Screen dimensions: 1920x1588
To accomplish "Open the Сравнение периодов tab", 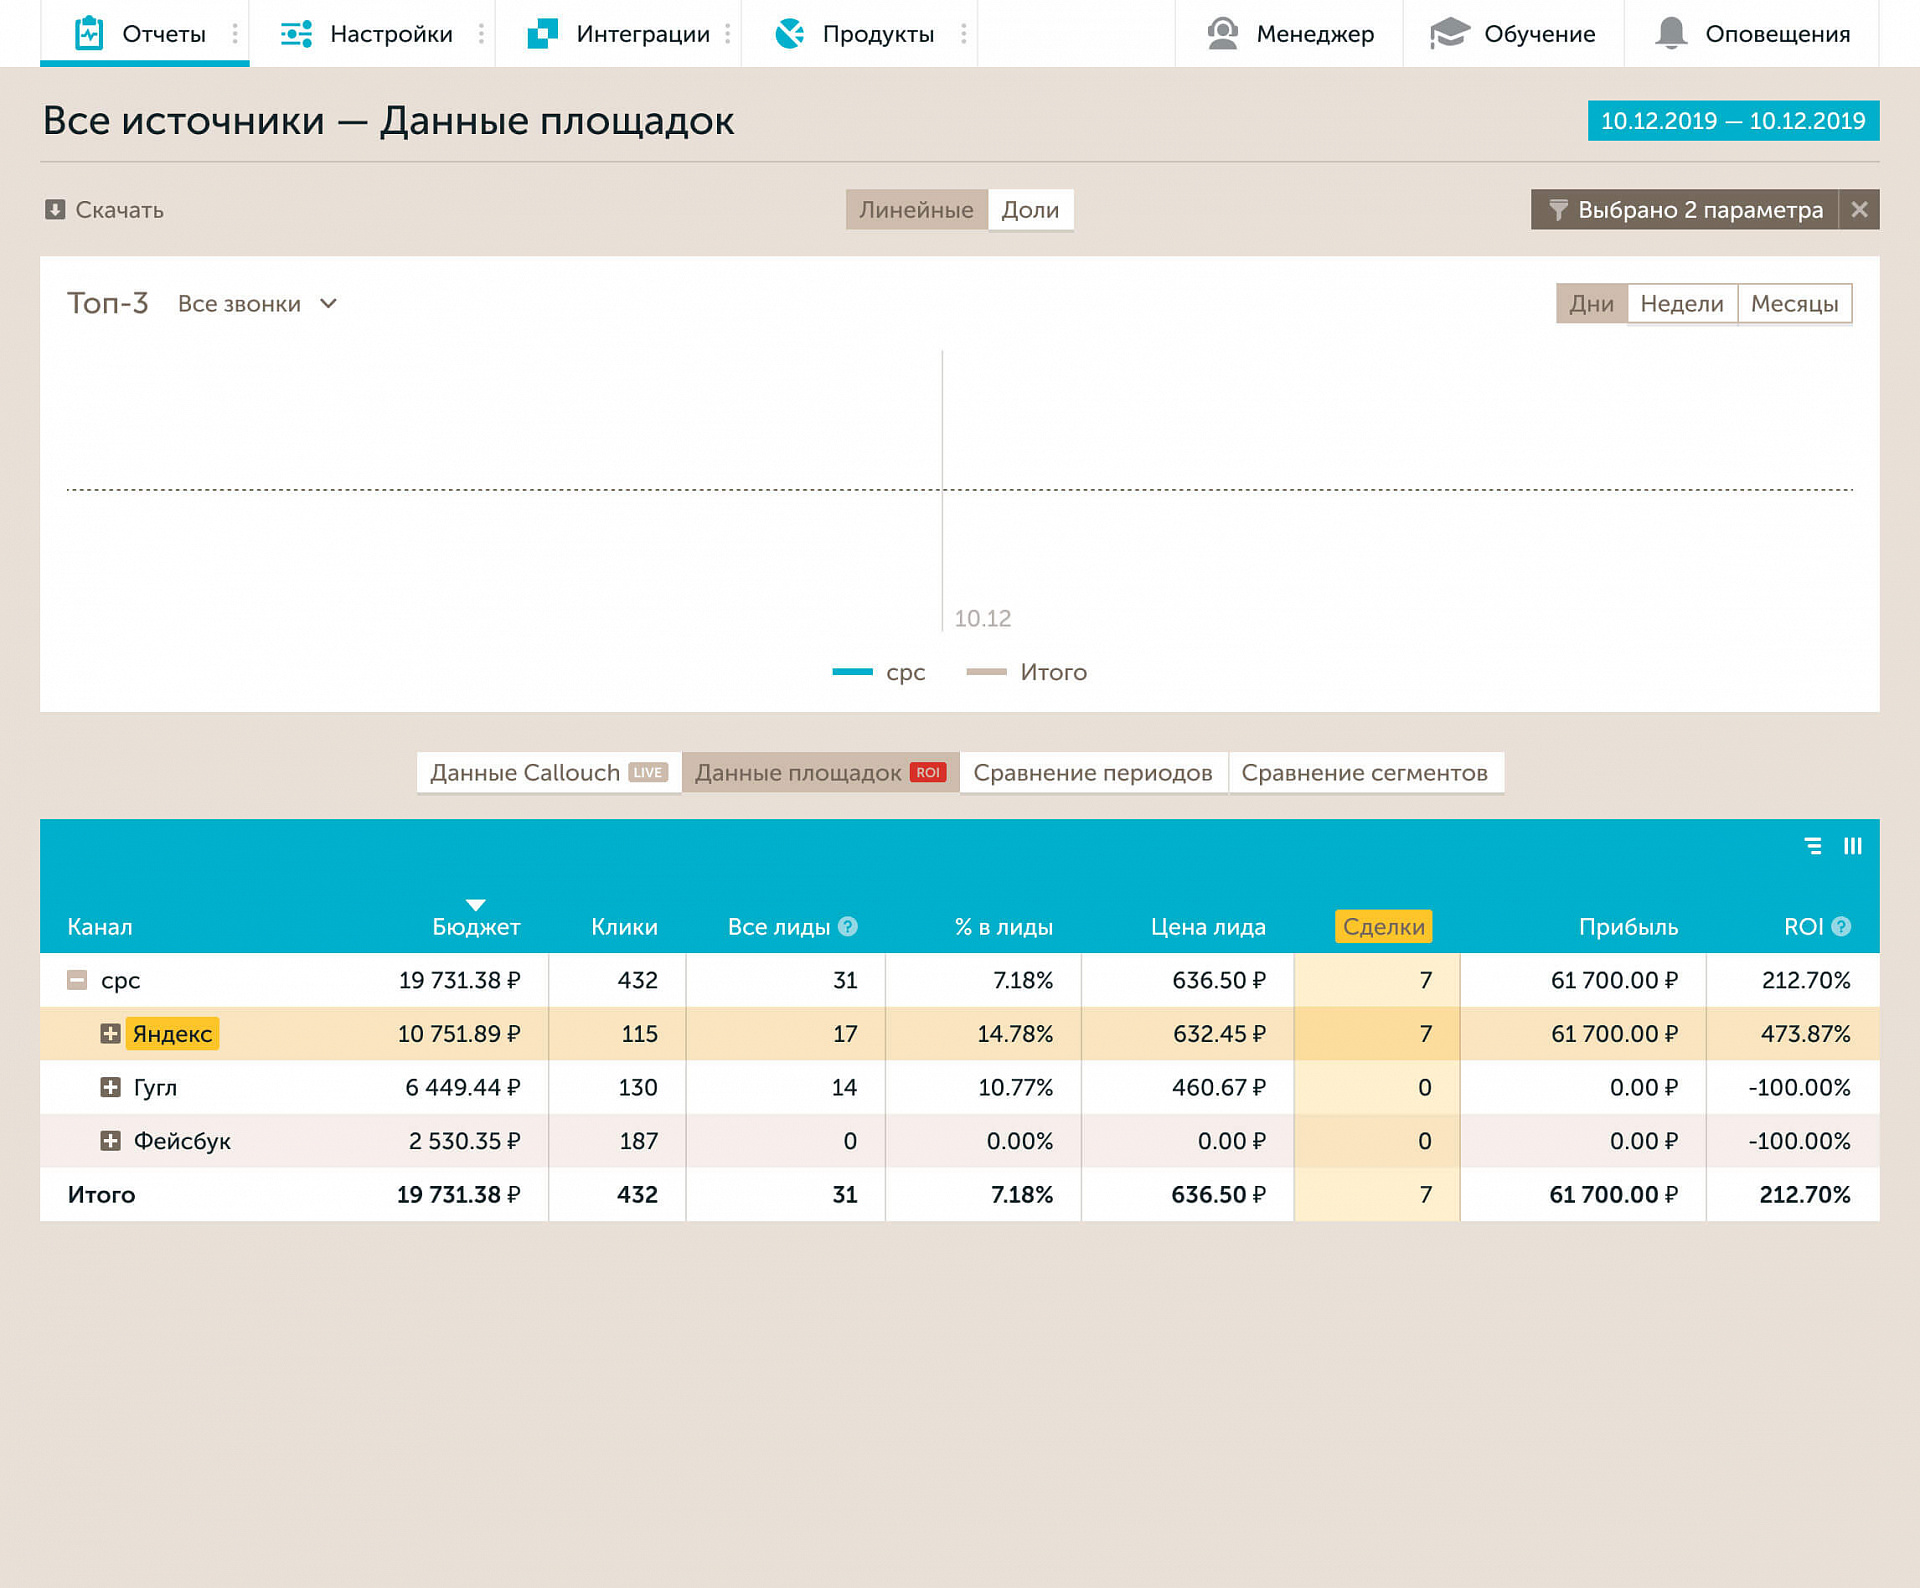I will pyautogui.click(x=1092, y=773).
